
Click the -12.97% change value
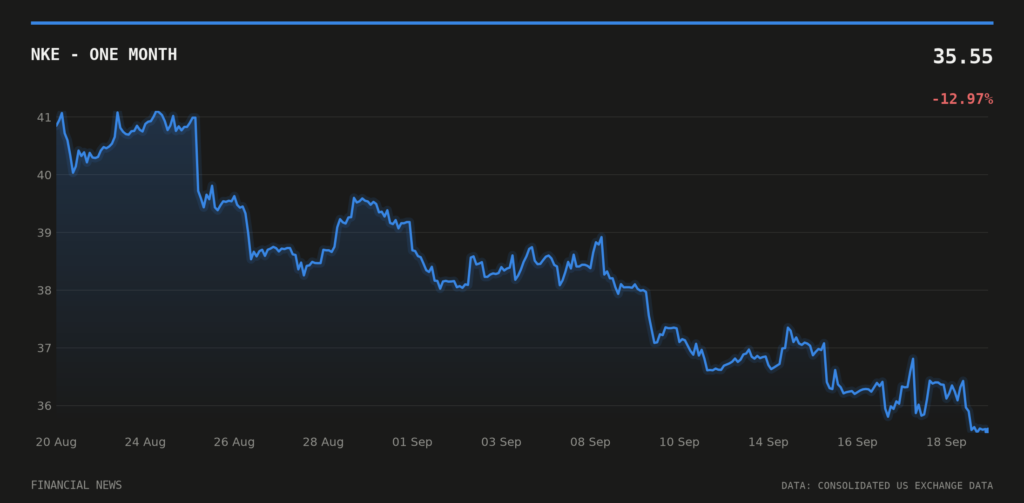[962, 99]
